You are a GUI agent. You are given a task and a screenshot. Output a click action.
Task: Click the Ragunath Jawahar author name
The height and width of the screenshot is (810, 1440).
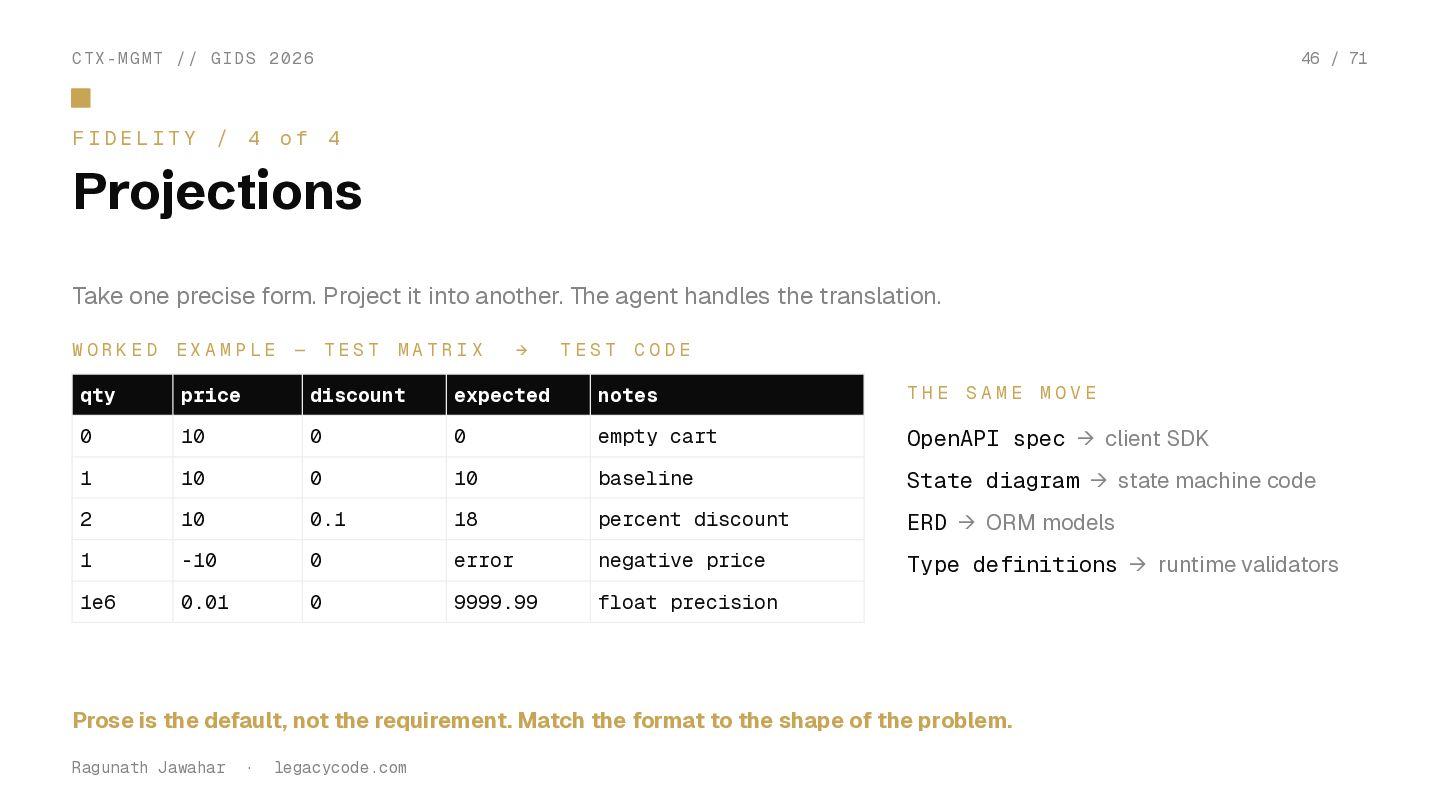[148, 768]
